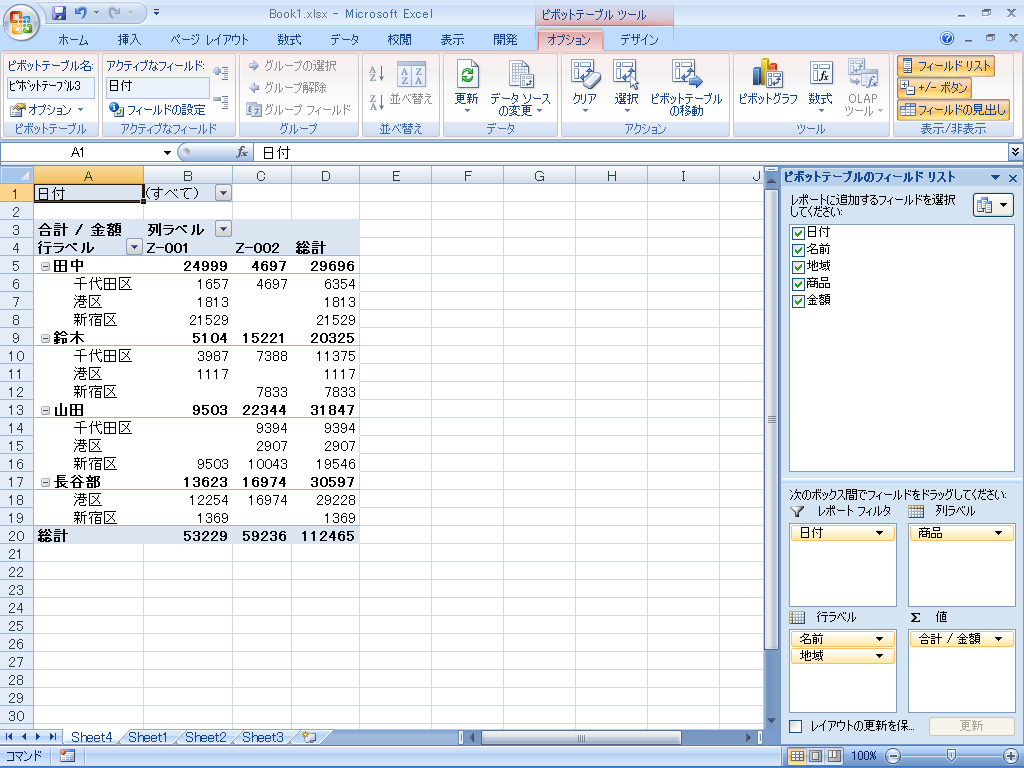
Task: Switch to Sheet1 worksheet tab
Action: coord(148,737)
